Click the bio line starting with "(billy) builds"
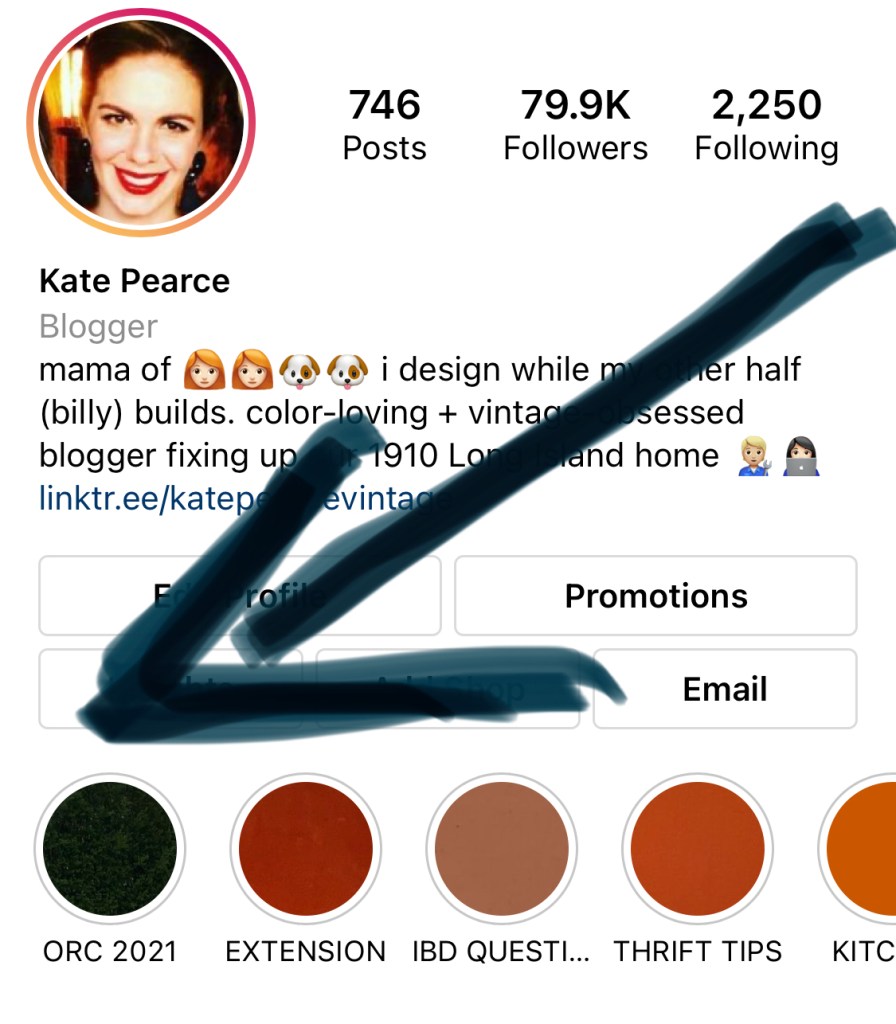The image size is (896, 1024). 390,412
